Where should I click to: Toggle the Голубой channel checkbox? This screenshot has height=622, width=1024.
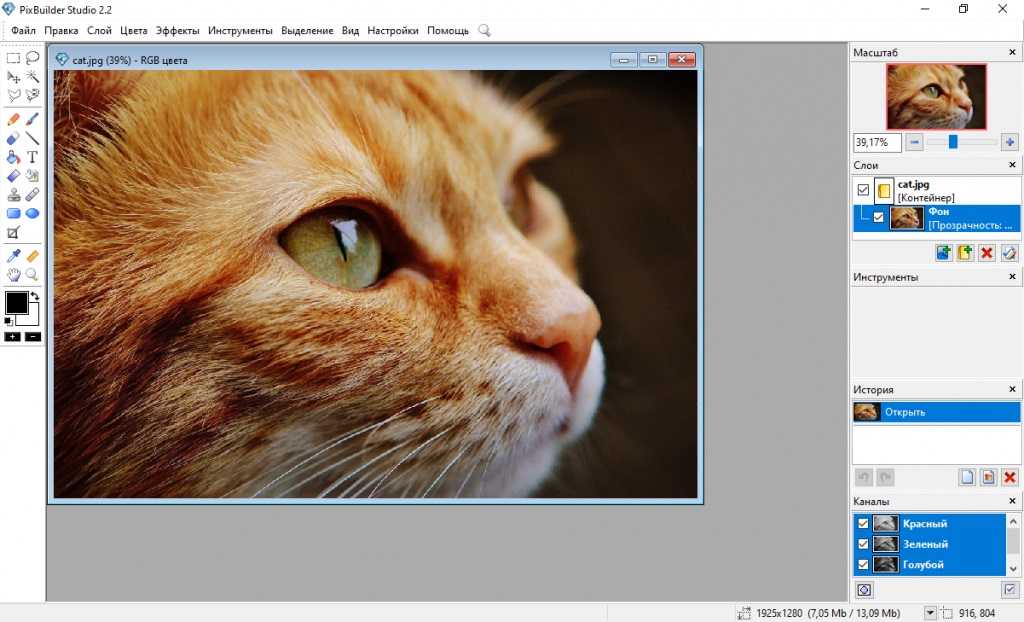click(x=863, y=565)
